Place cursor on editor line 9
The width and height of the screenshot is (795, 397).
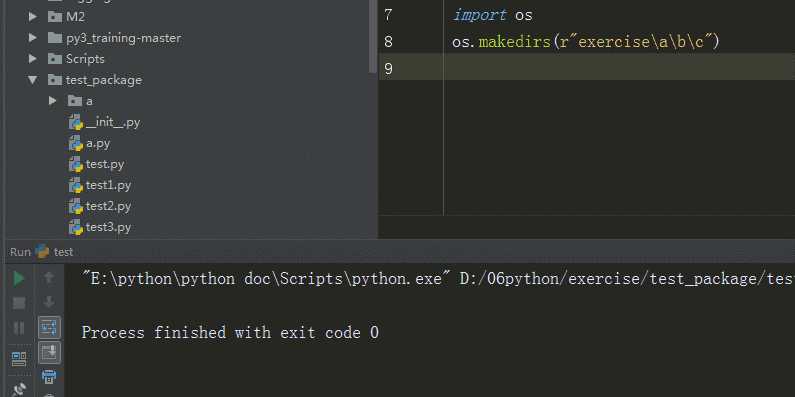tap(619, 66)
